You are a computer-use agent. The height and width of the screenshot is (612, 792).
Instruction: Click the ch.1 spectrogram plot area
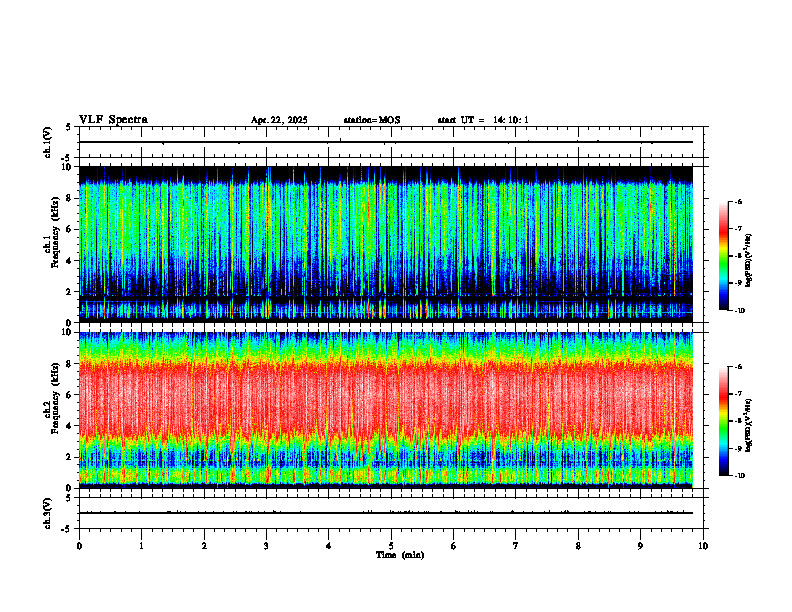(x=385, y=244)
